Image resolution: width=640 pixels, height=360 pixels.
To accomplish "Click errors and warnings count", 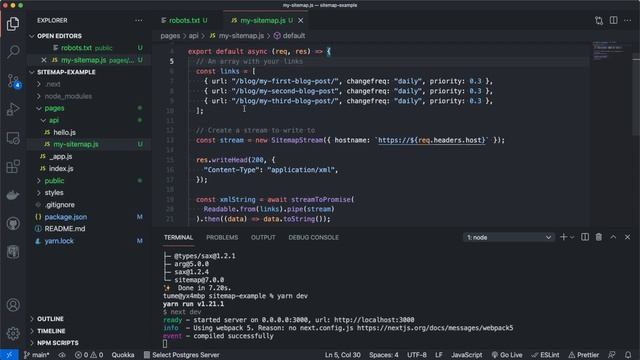I will [89, 355].
